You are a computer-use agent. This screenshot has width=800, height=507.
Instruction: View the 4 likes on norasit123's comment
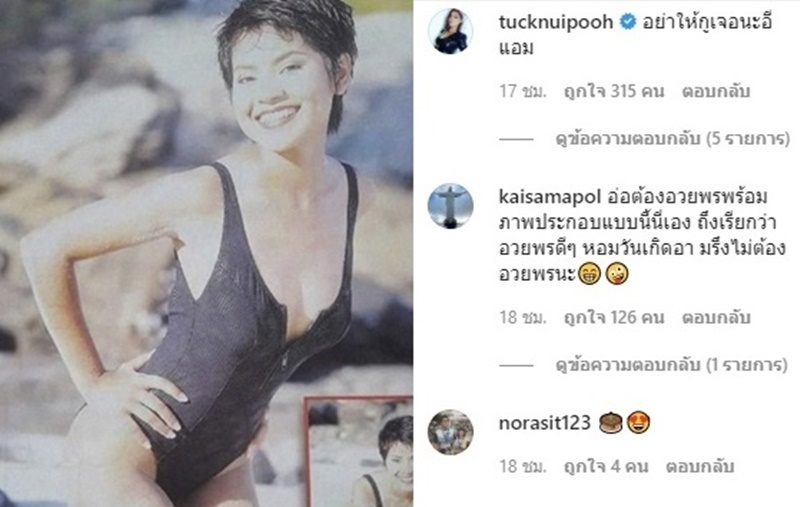point(606,466)
